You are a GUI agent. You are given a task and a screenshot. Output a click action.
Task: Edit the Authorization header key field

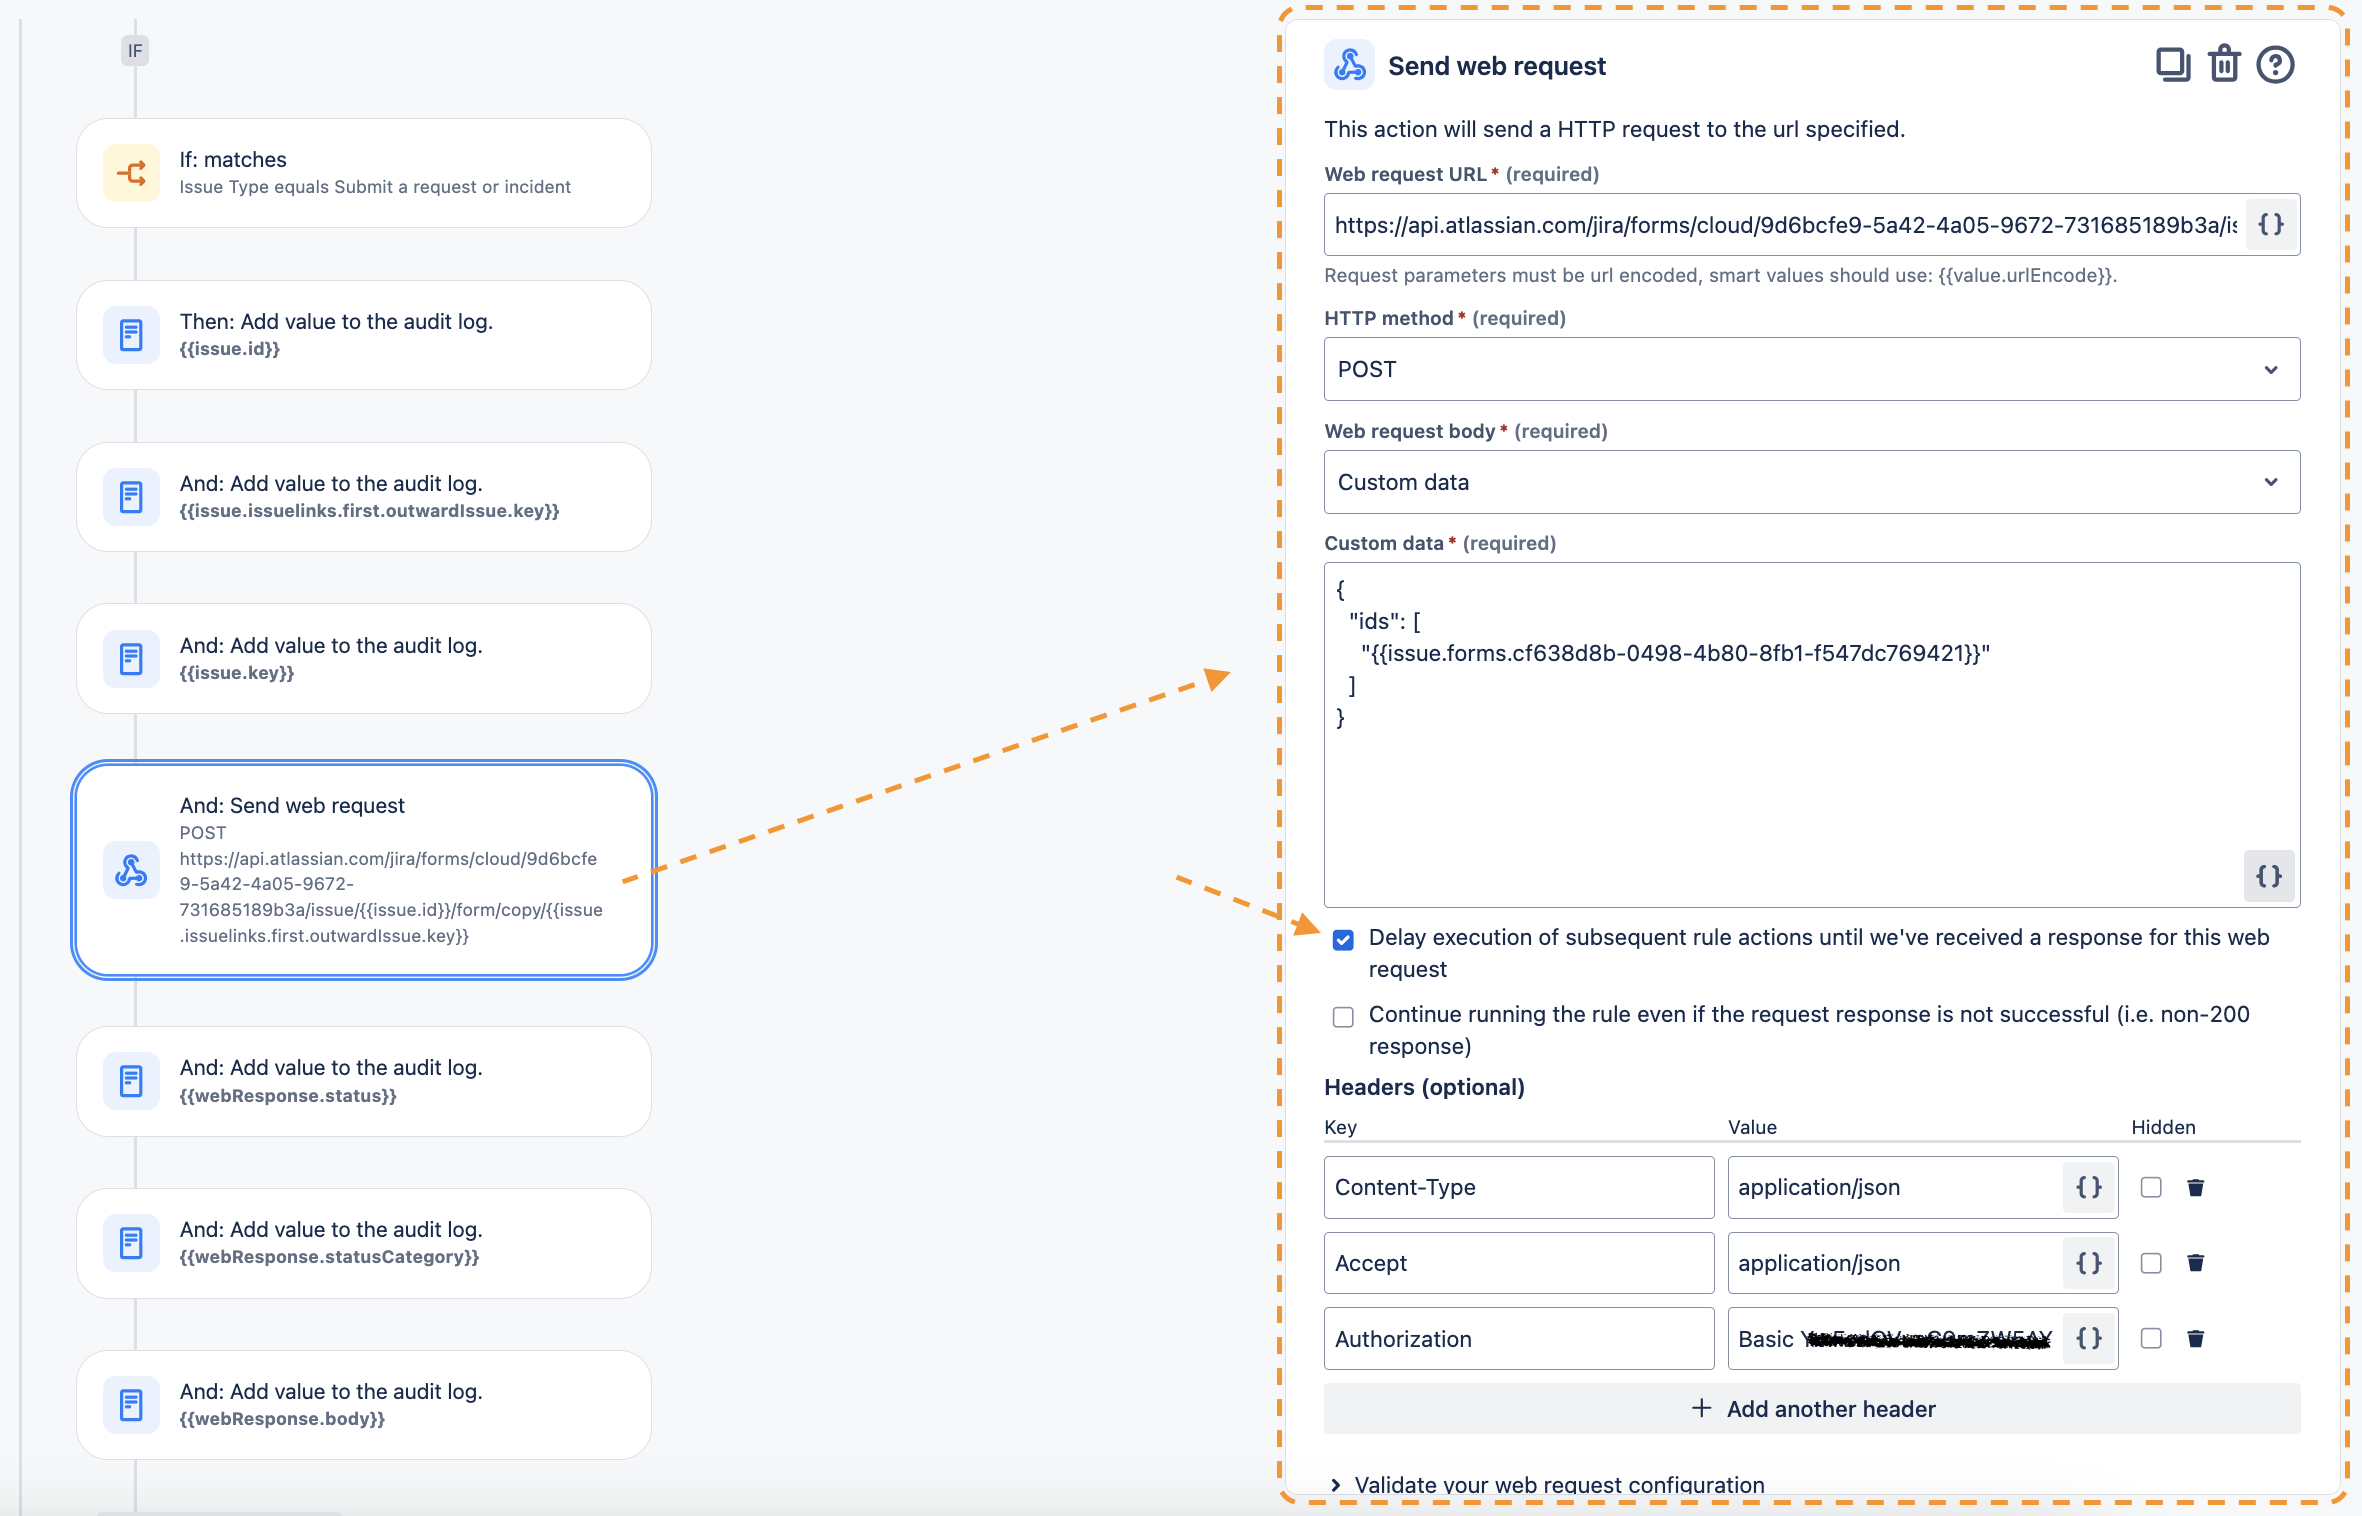point(1519,1339)
